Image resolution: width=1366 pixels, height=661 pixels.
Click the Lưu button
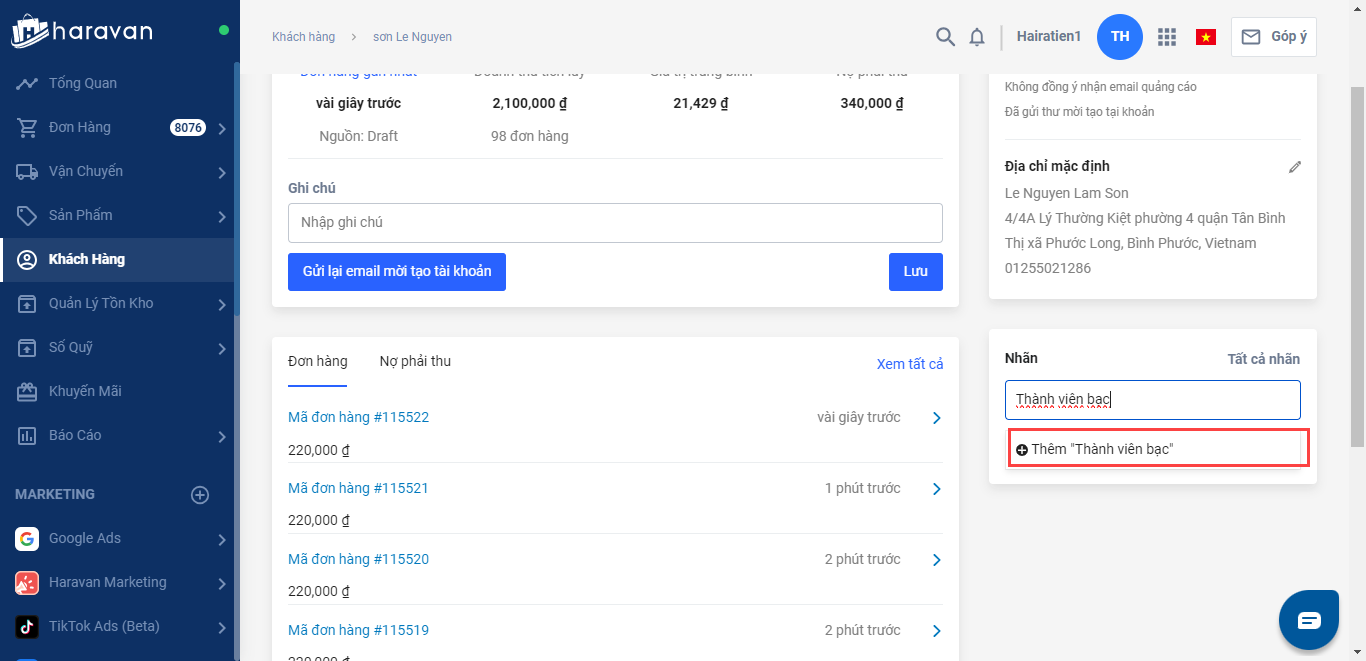point(915,272)
